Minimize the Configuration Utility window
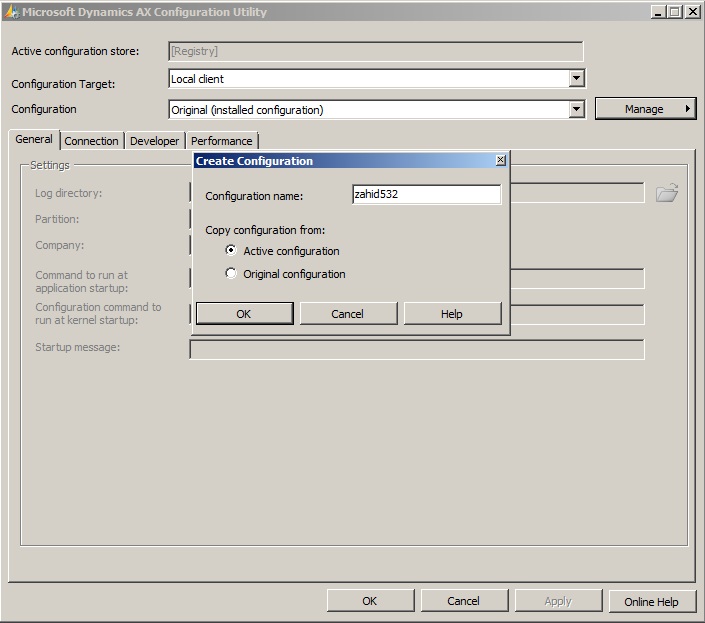The width and height of the screenshot is (705, 623). click(x=658, y=12)
